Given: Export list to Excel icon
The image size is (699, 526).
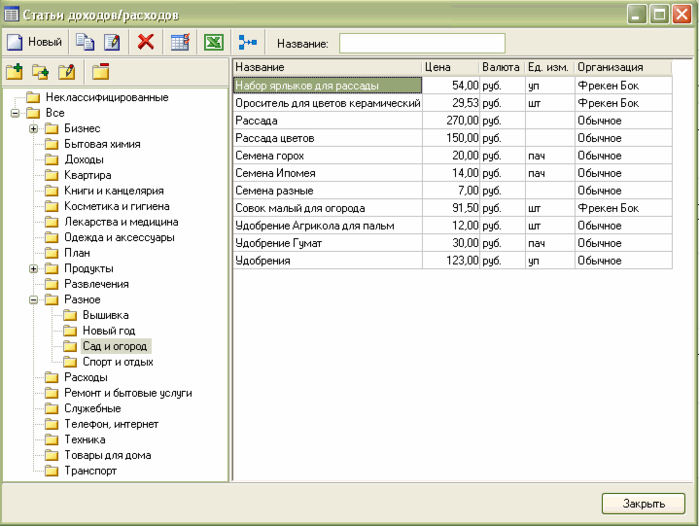Looking at the screenshot, I should [x=214, y=43].
